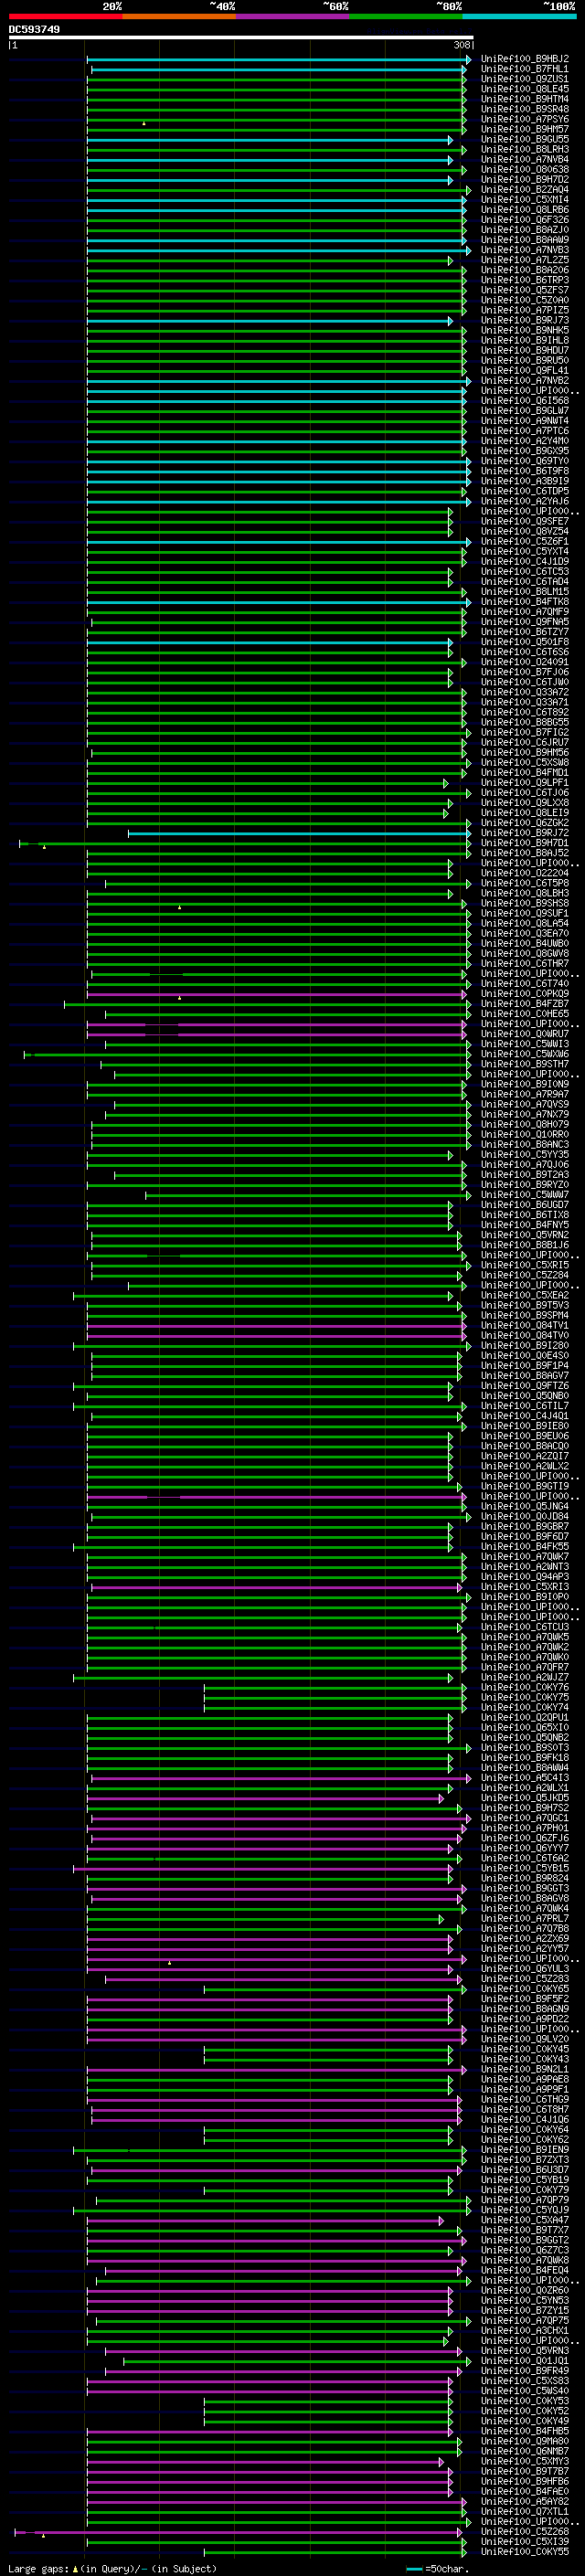Click the hit label UniRef100_C5WXW6
This screenshot has width=585, height=2576.
(525, 1055)
